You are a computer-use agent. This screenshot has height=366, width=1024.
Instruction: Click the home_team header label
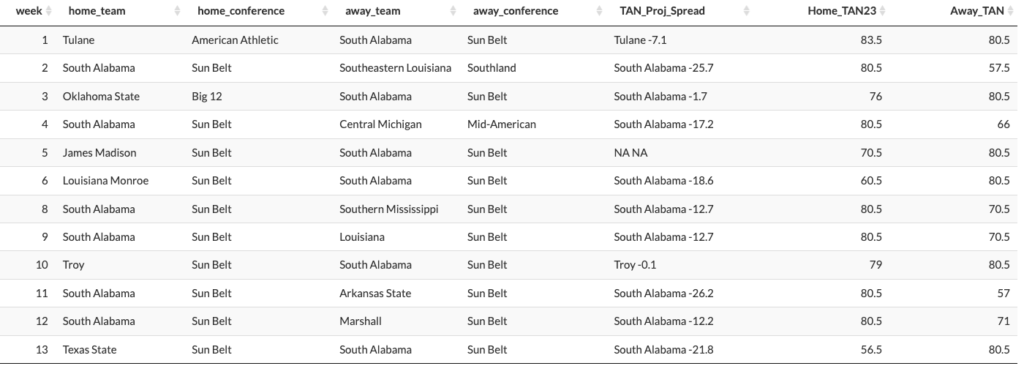[97, 11]
